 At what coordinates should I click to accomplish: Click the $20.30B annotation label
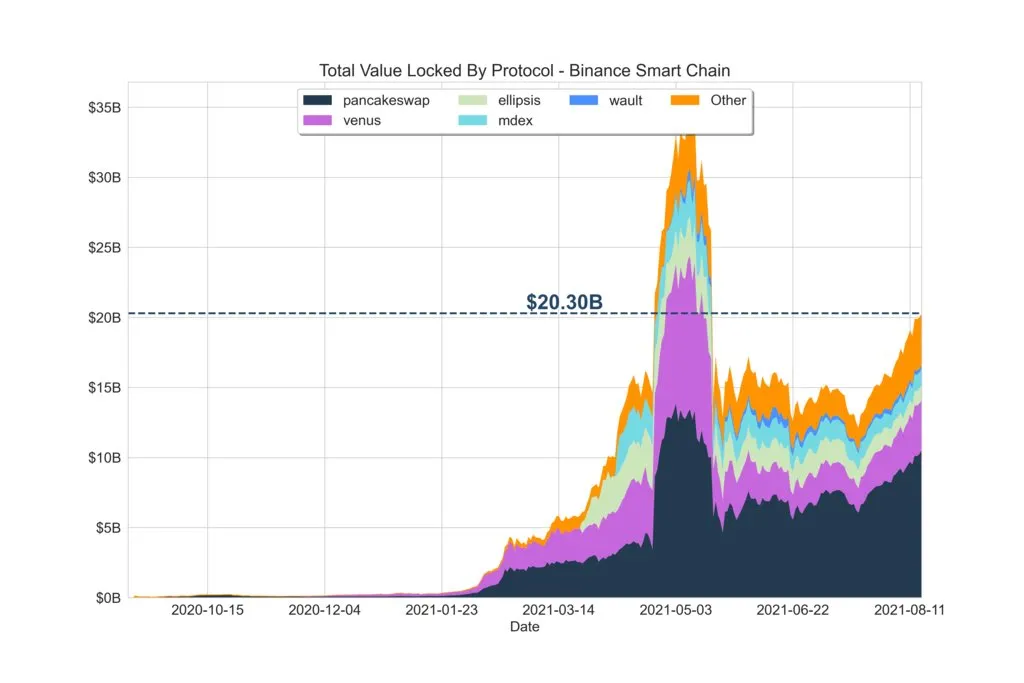(x=564, y=302)
